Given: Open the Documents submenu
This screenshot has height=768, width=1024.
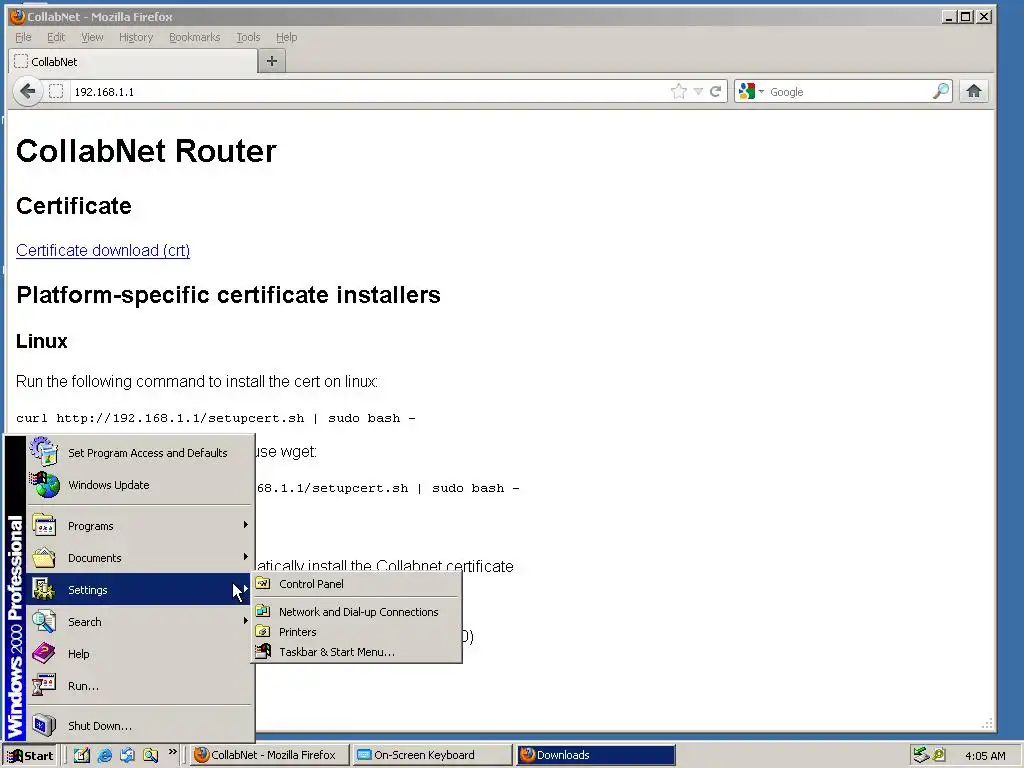Looking at the screenshot, I should pyautogui.click(x=139, y=558).
